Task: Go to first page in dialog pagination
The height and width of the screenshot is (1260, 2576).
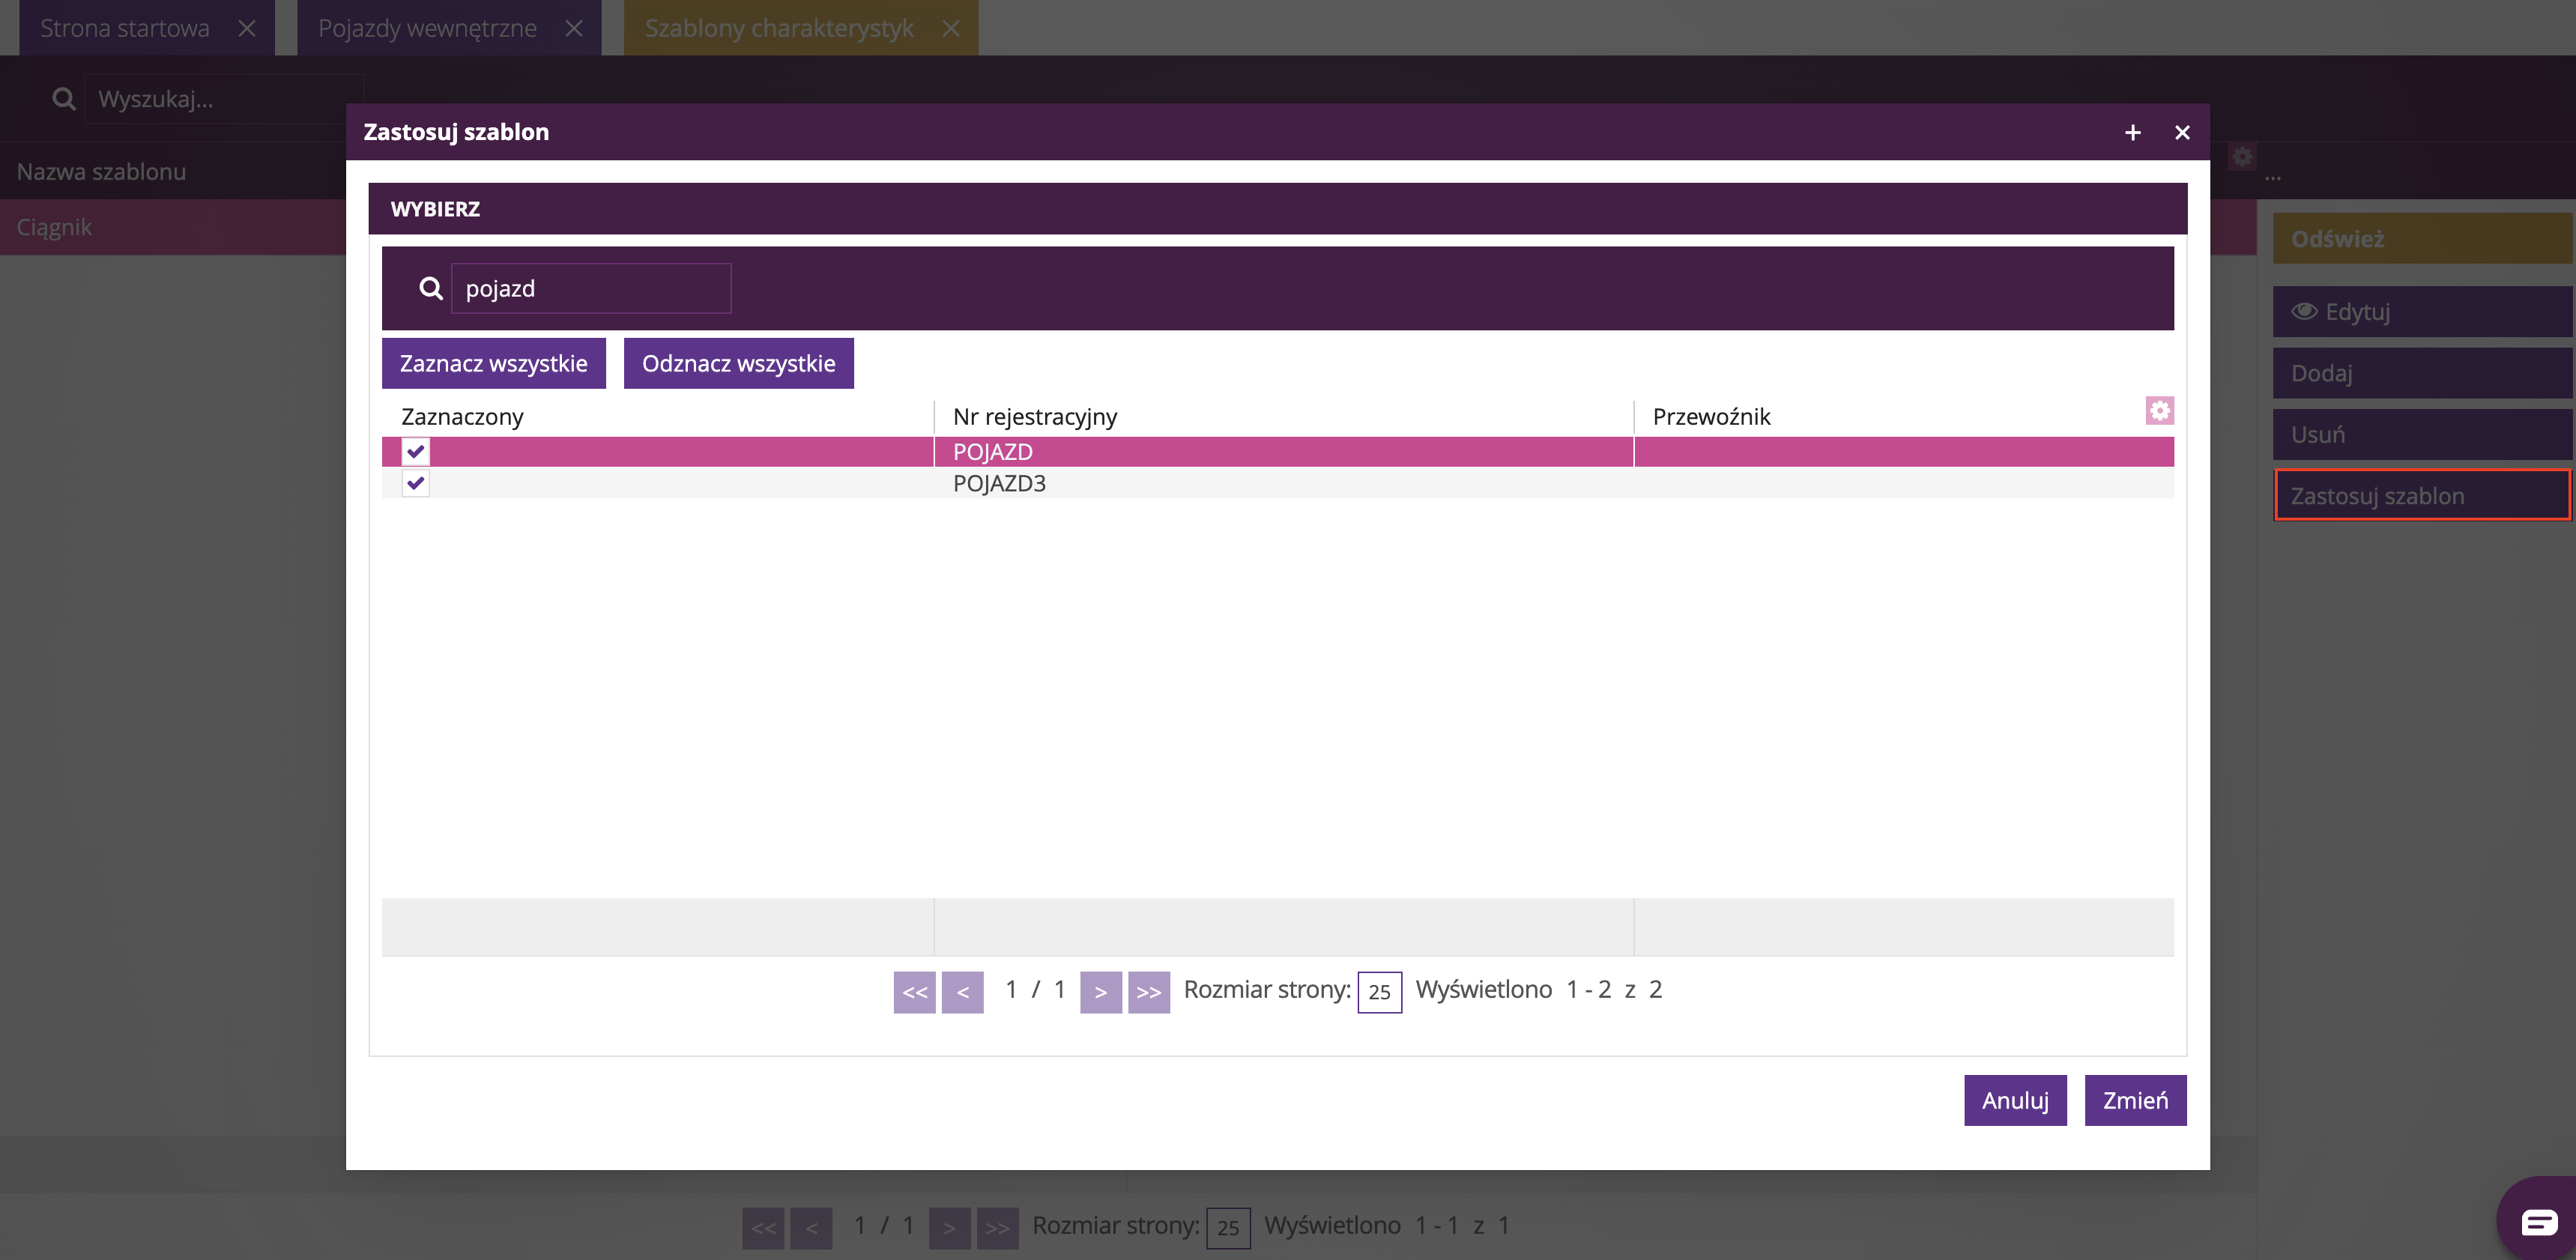Action: click(914, 992)
